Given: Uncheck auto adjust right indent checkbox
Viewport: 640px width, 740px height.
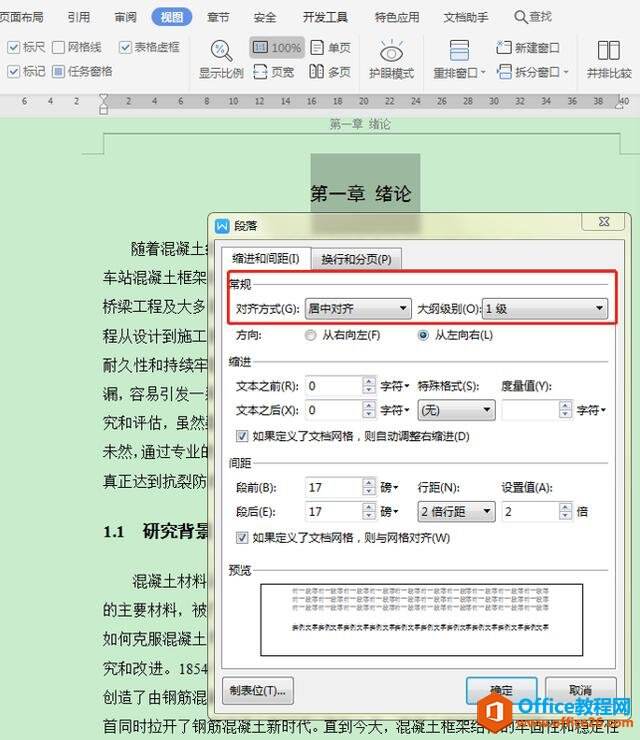Looking at the screenshot, I should coord(242,436).
